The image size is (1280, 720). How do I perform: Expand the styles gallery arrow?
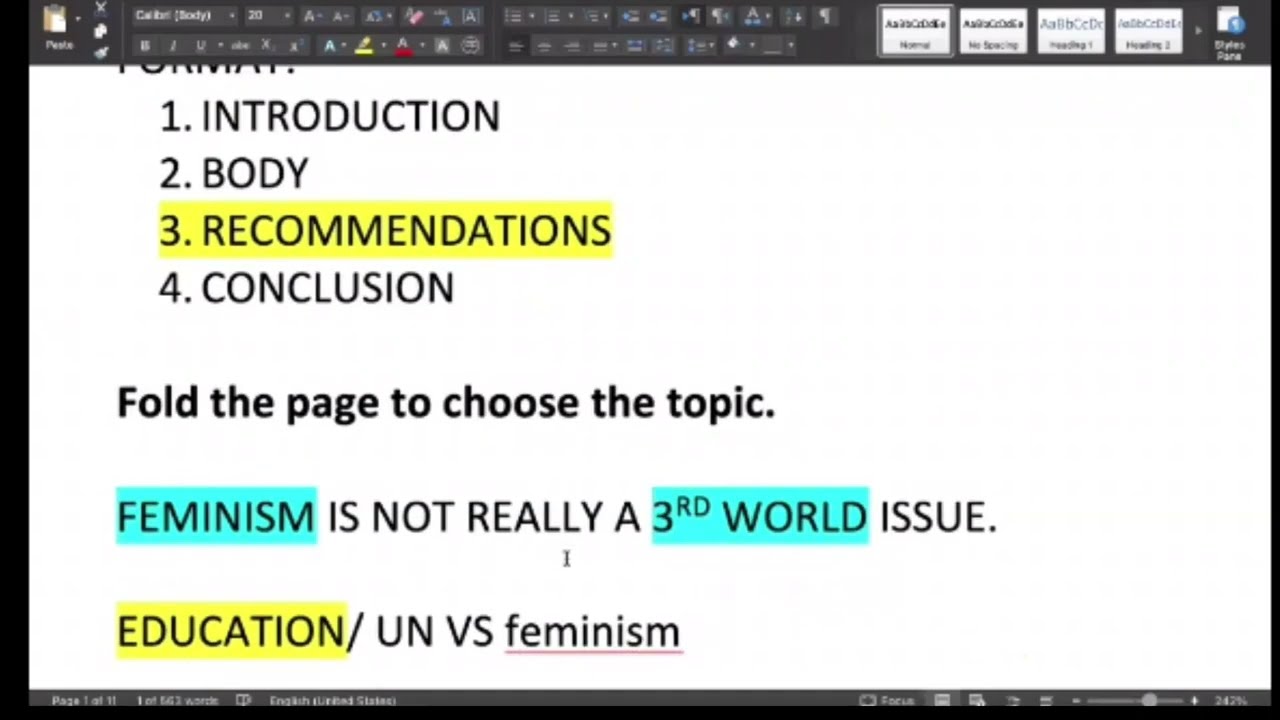pyautogui.click(x=1198, y=30)
